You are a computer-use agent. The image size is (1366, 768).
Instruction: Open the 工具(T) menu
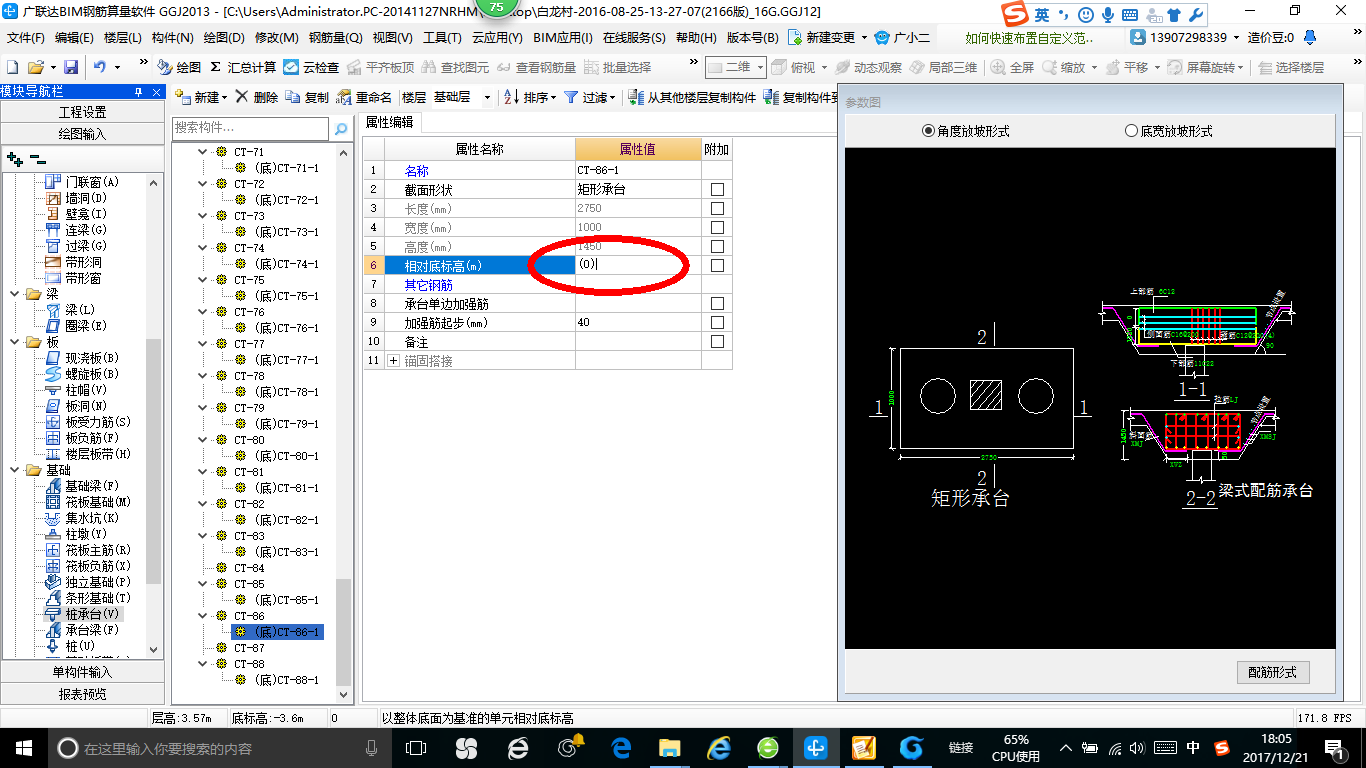click(442, 38)
